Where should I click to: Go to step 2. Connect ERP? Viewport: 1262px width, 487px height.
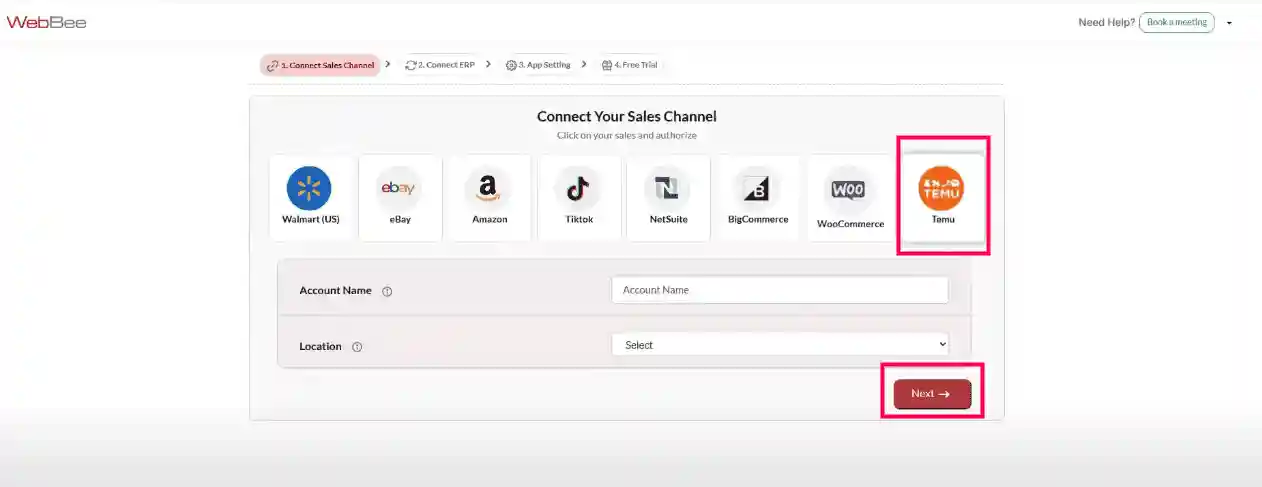coord(440,65)
